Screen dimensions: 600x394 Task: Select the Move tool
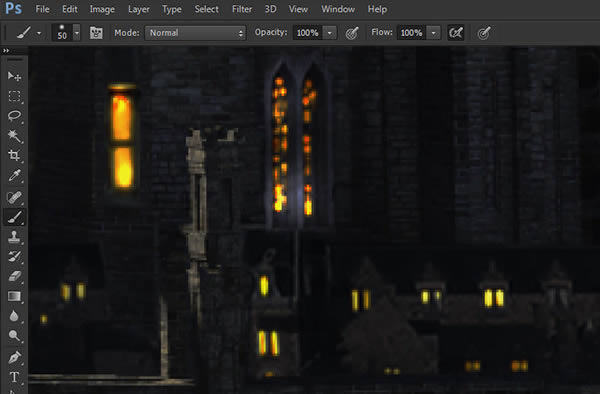pyautogui.click(x=14, y=76)
